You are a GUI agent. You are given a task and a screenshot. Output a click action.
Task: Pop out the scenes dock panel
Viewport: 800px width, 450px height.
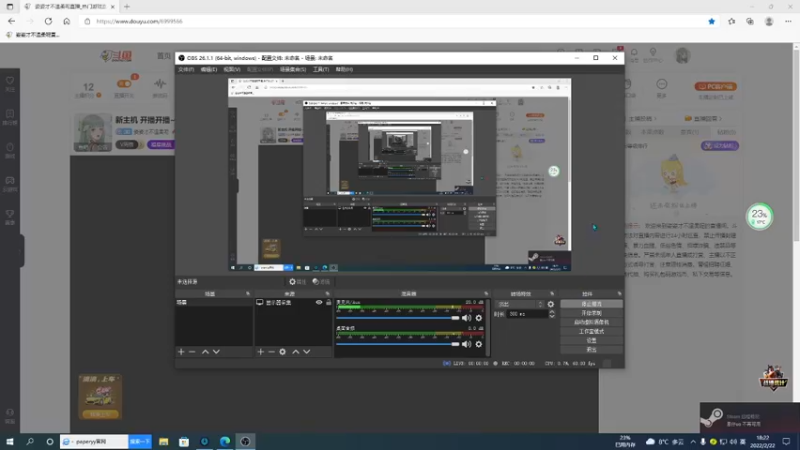(x=248, y=294)
